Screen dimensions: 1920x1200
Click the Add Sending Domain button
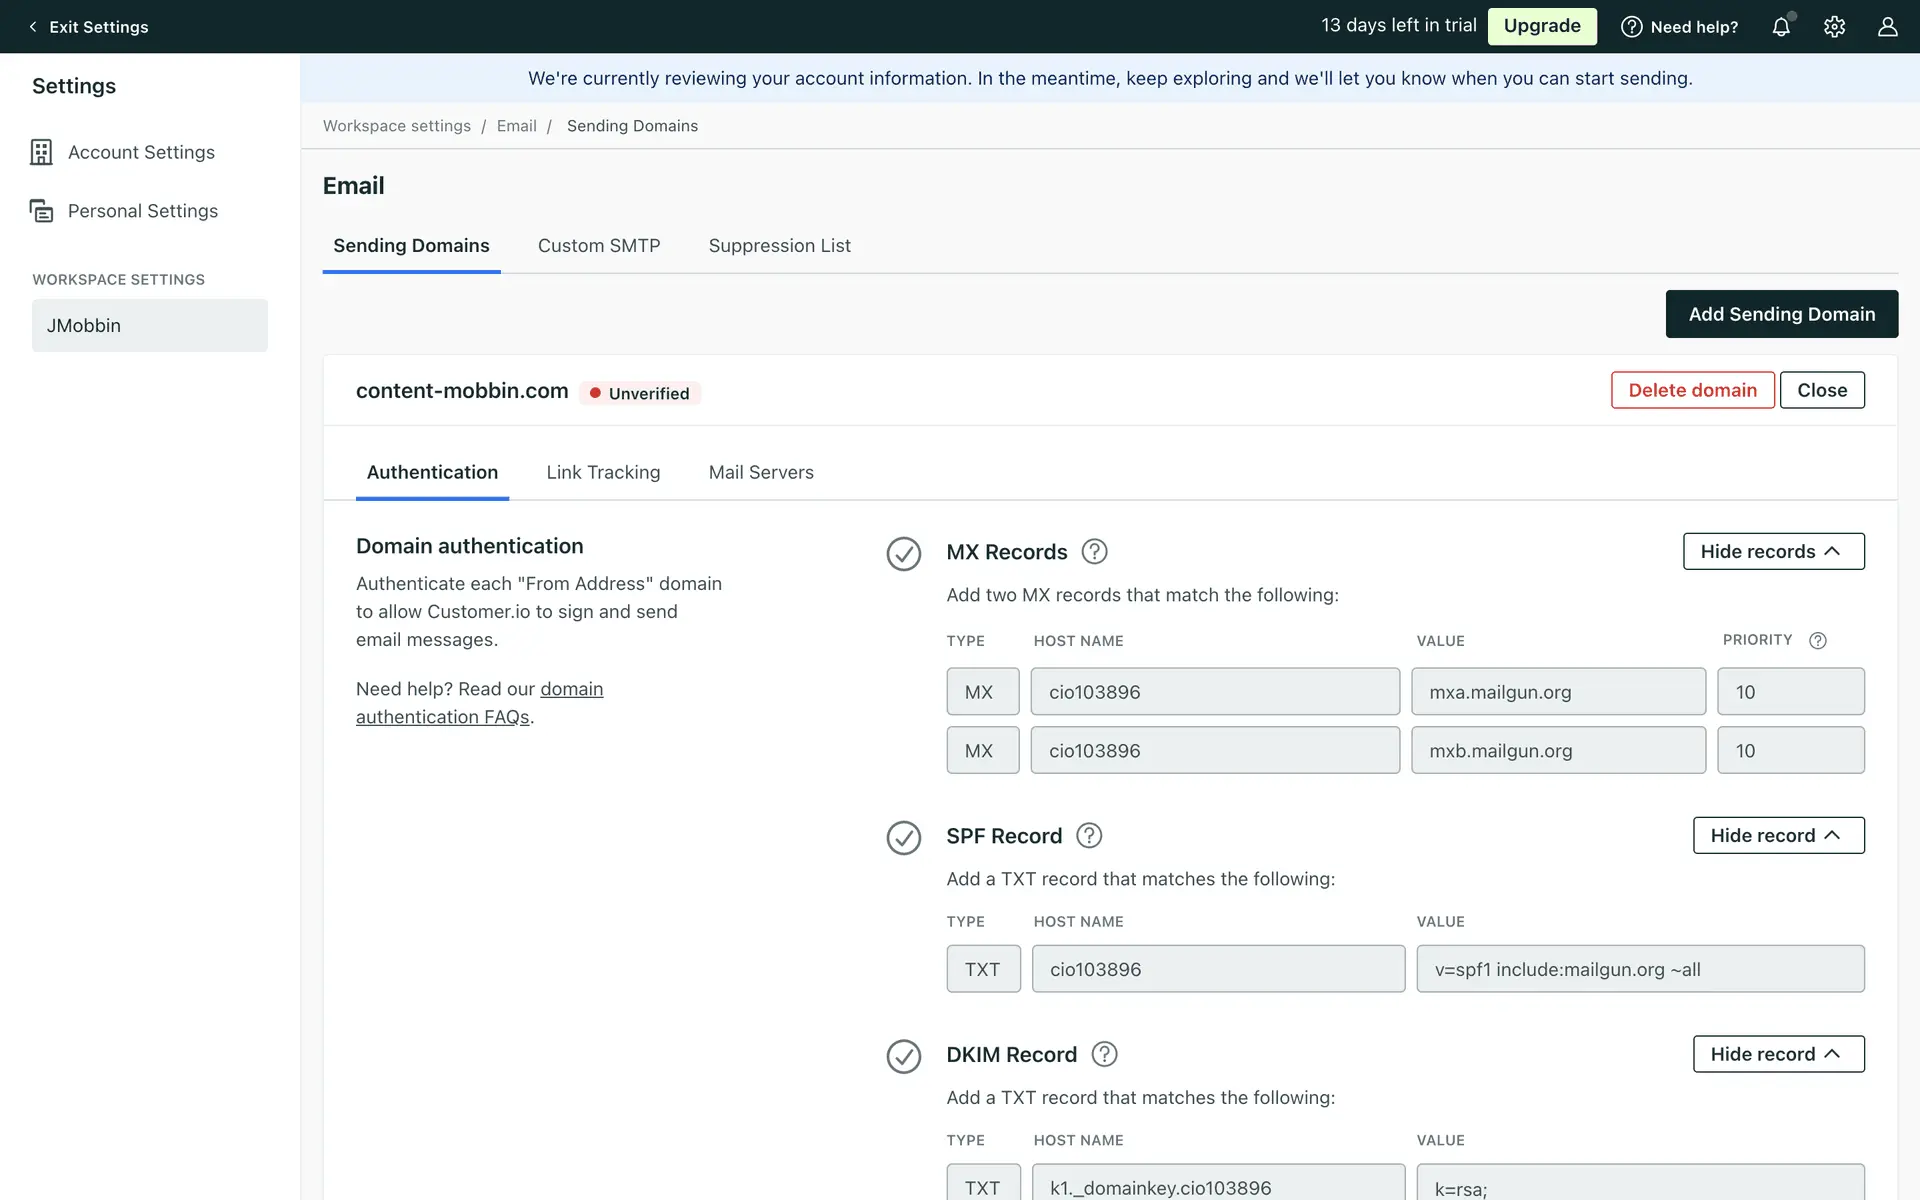point(1781,314)
